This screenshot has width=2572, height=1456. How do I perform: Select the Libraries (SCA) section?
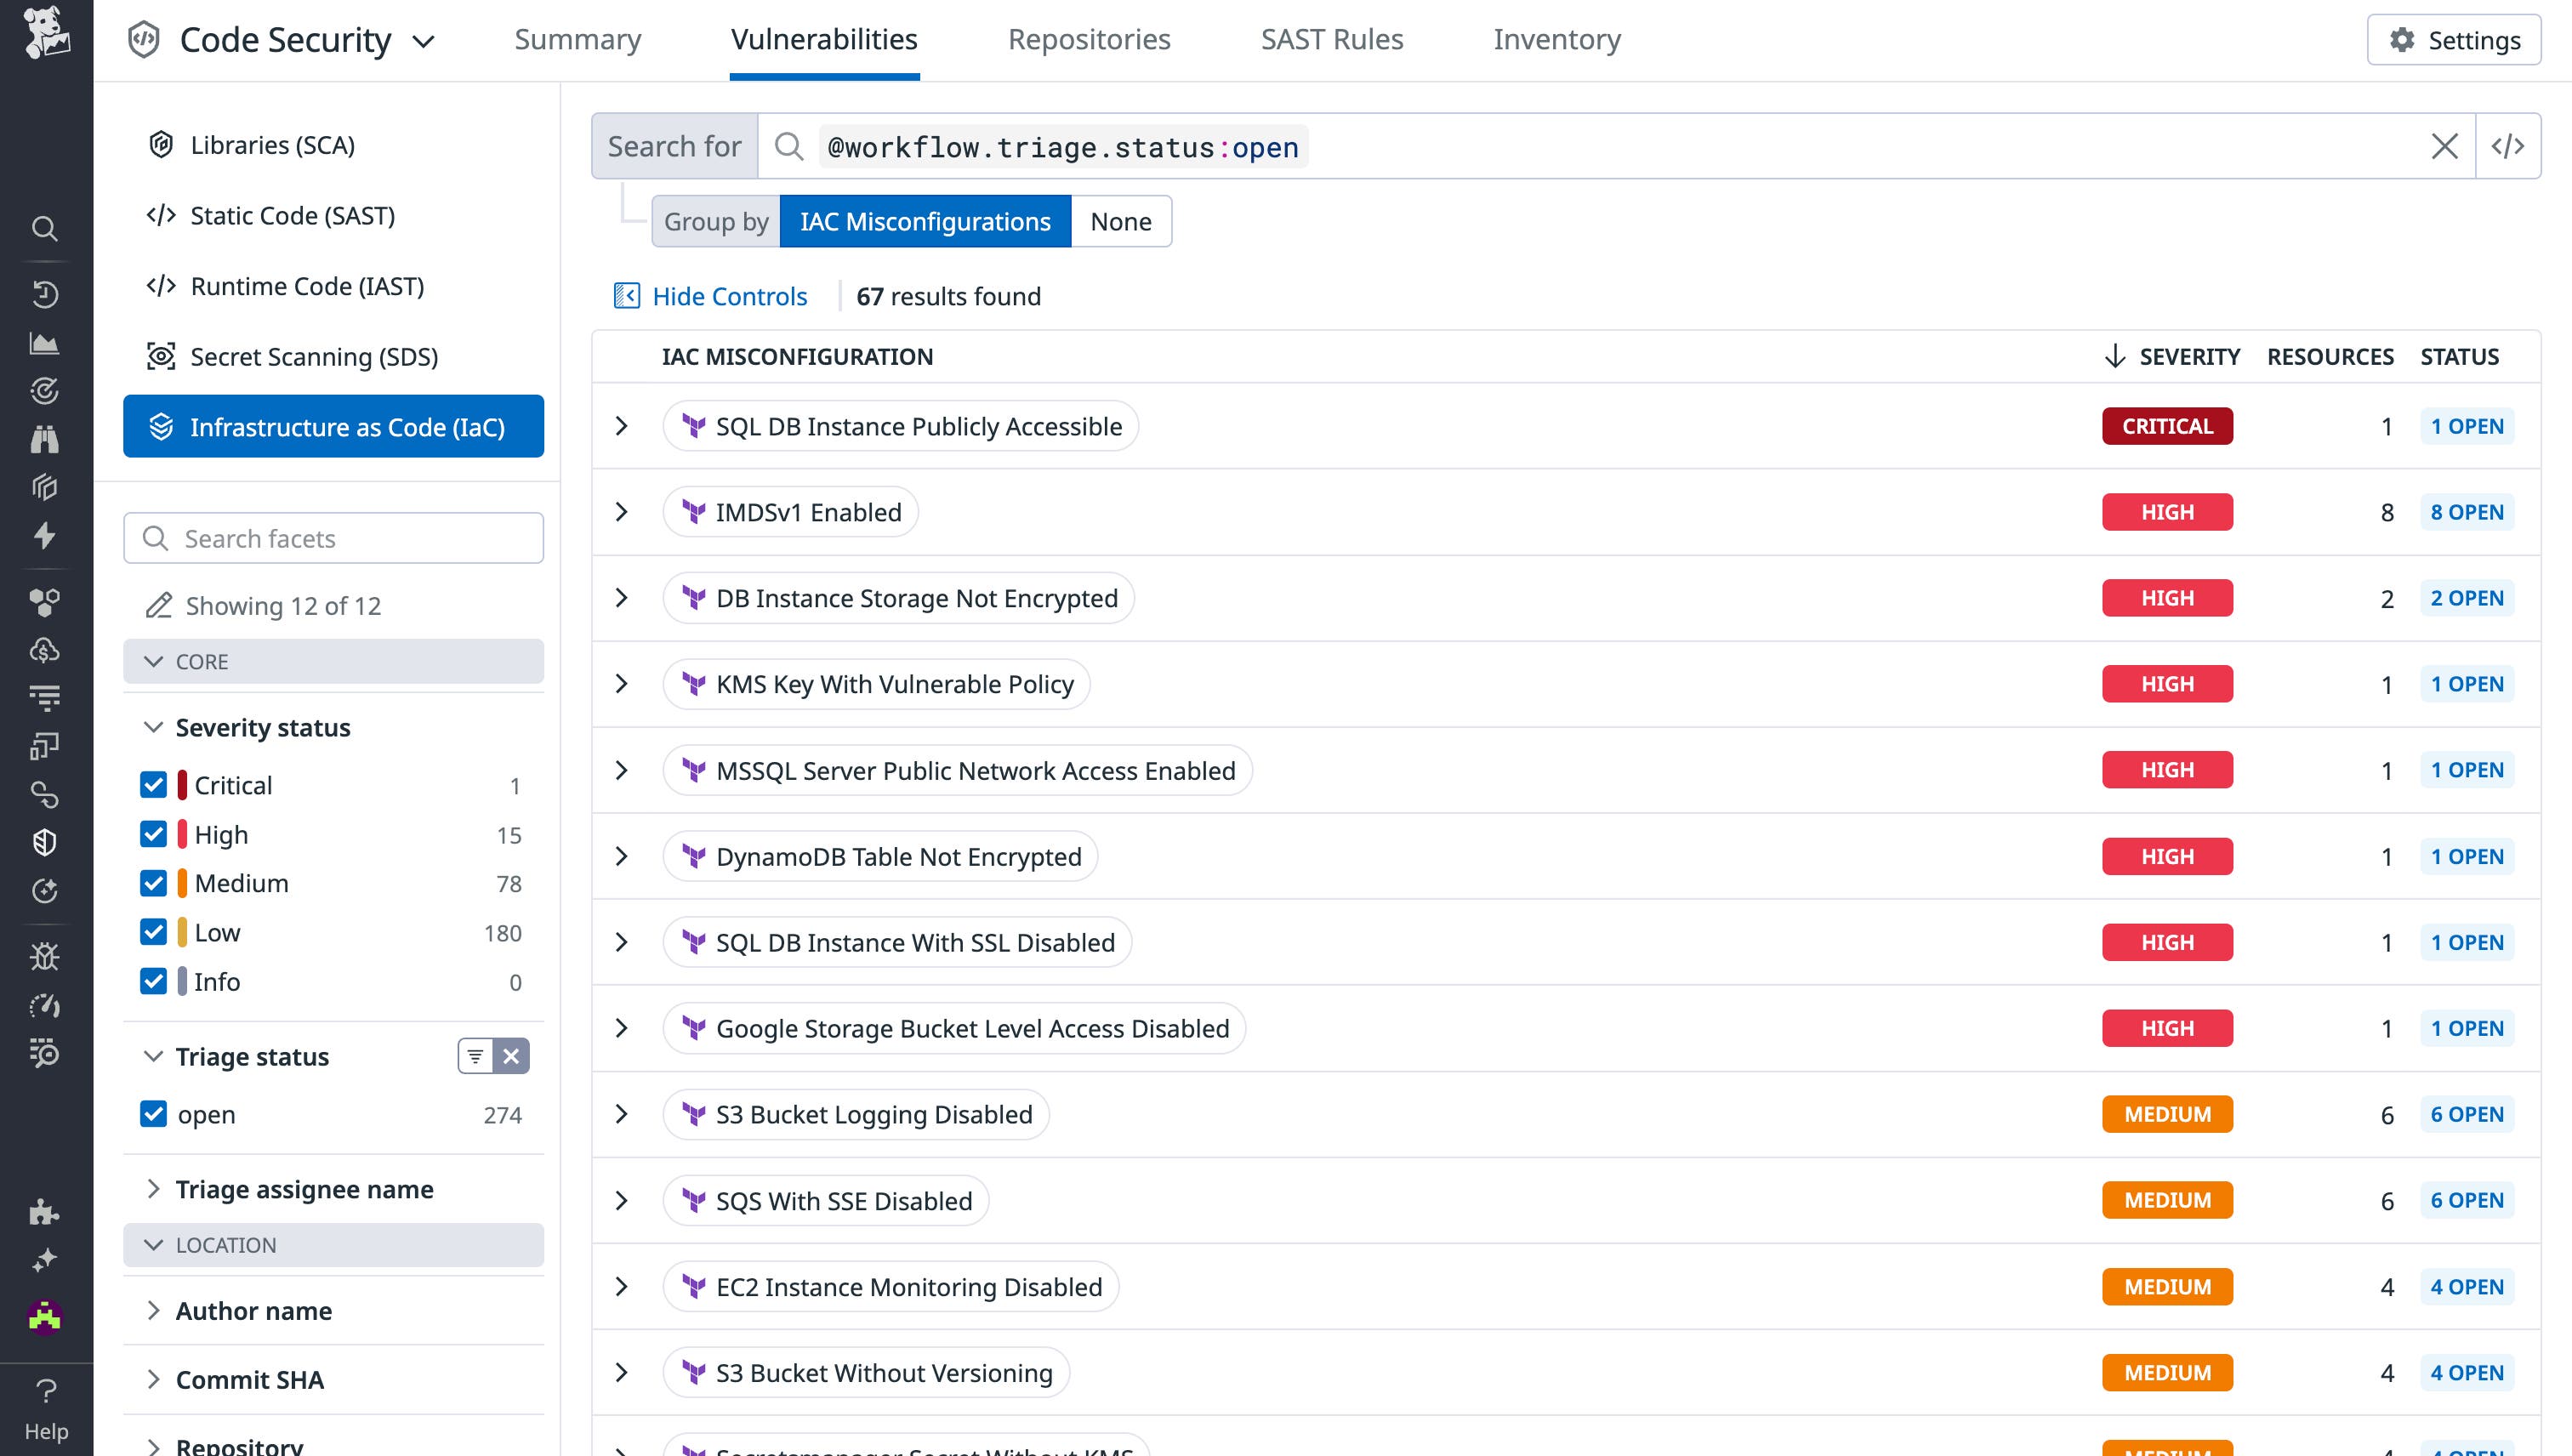[x=272, y=144]
